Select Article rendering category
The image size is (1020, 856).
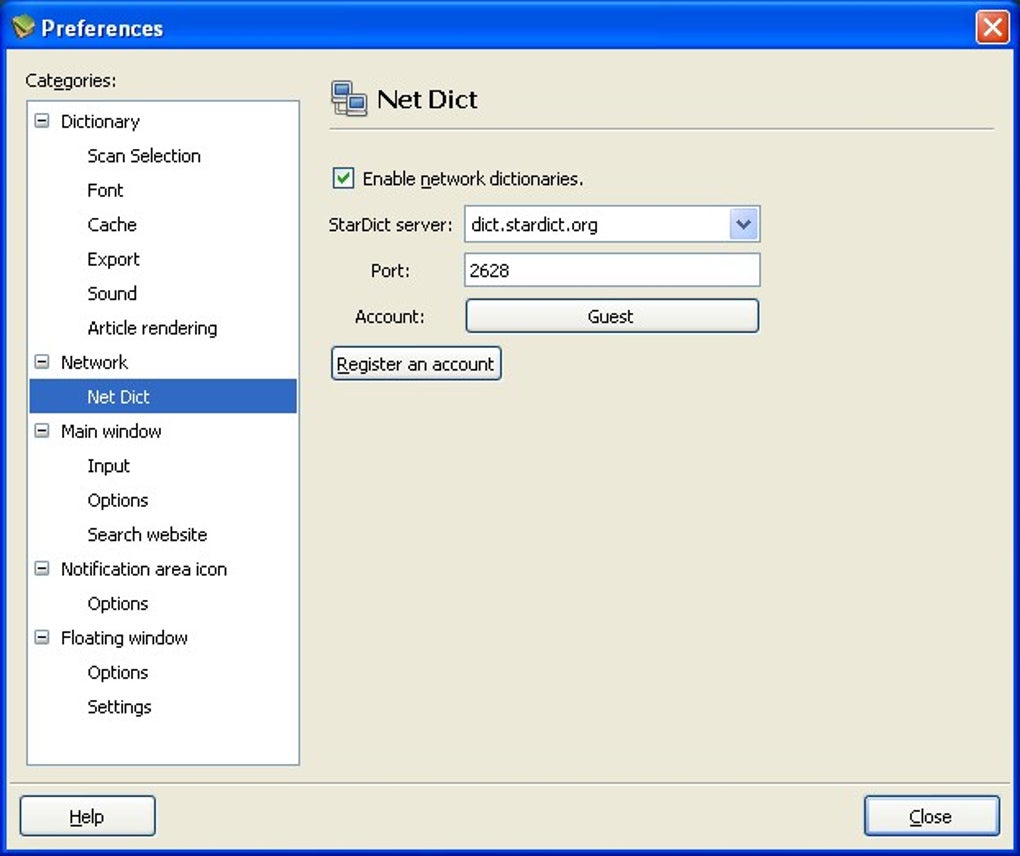pyautogui.click(x=152, y=328)
